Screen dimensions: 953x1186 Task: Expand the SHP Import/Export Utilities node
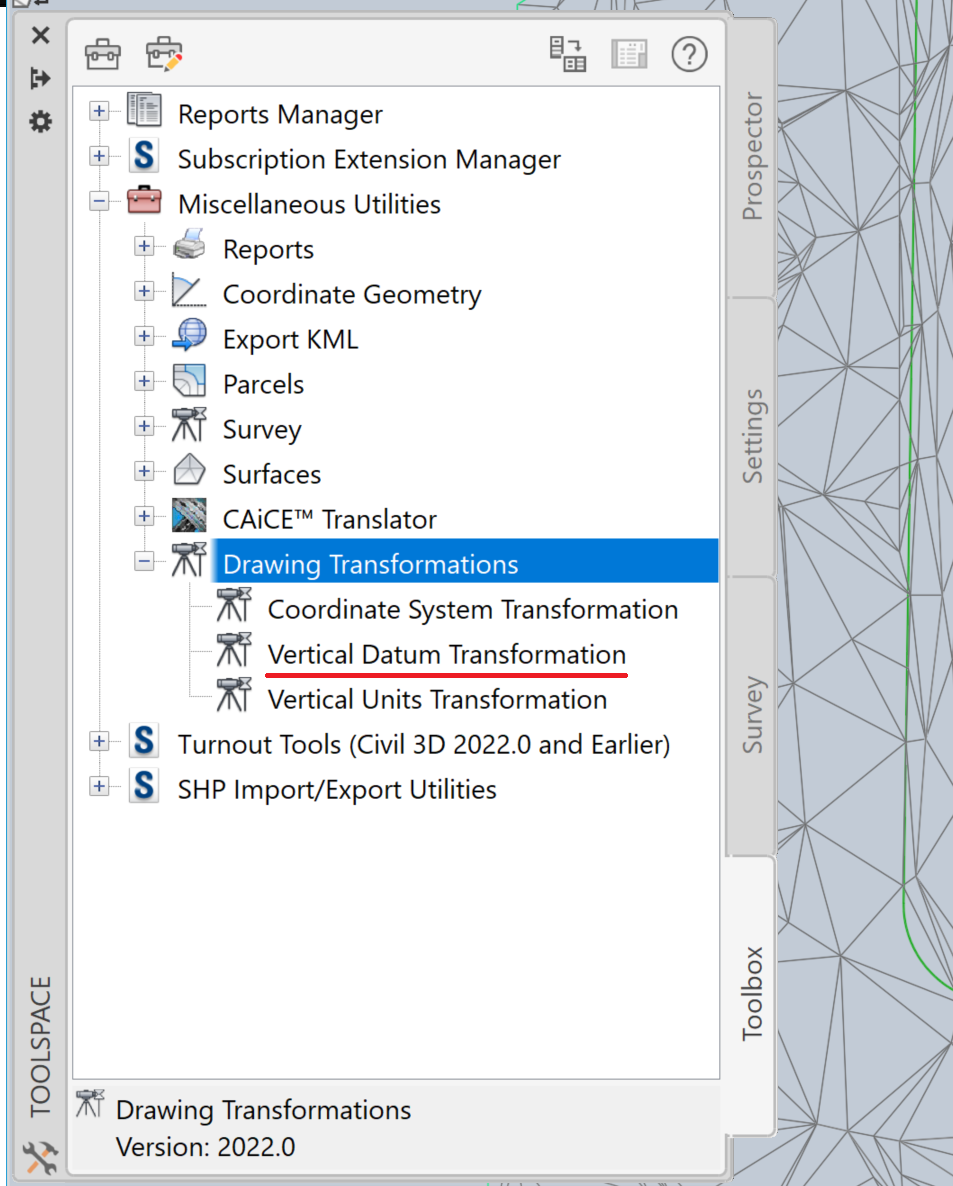coord(98,786)
